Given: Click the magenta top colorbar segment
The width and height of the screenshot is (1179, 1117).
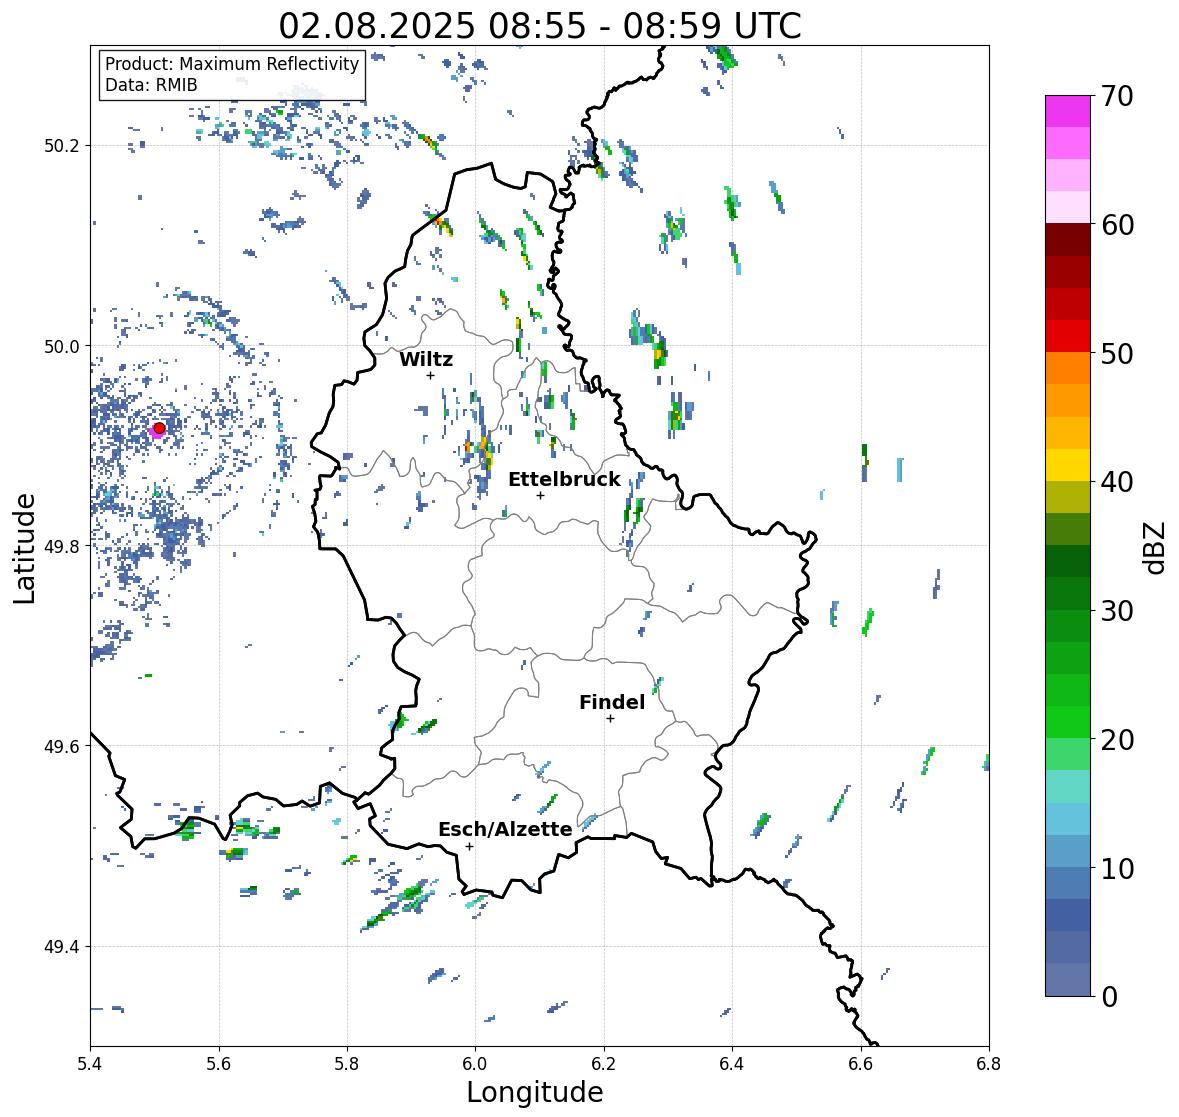Looking at the screenshot, I should click(1068, 112).
